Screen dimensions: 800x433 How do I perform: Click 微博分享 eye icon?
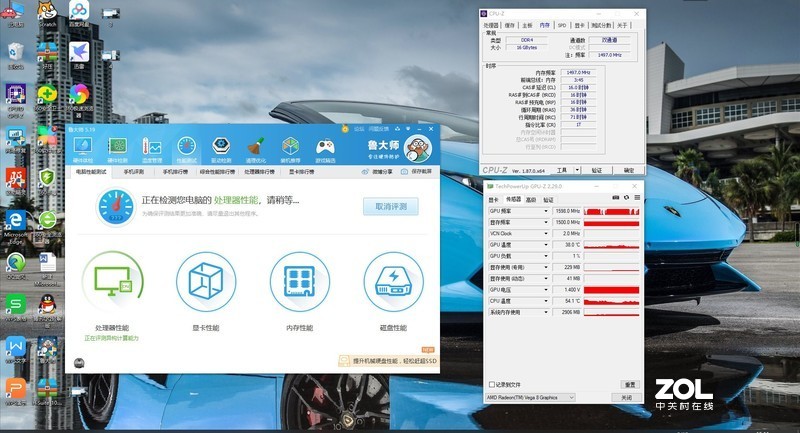pyautogui.click(x=365, y=172)
